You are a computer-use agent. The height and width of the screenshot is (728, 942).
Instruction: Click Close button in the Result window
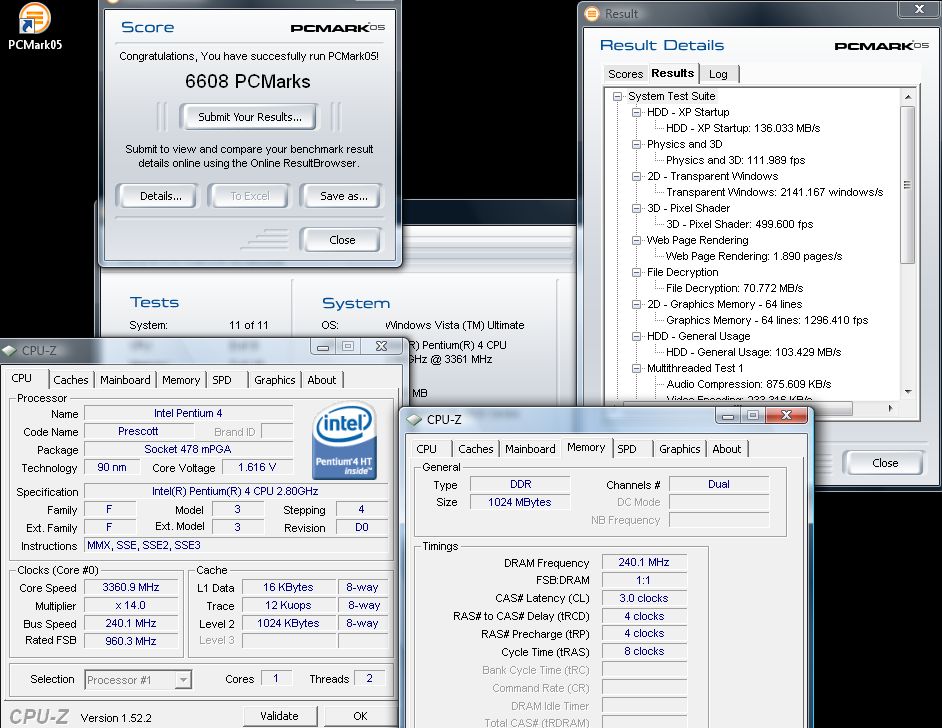pos(884,463)
